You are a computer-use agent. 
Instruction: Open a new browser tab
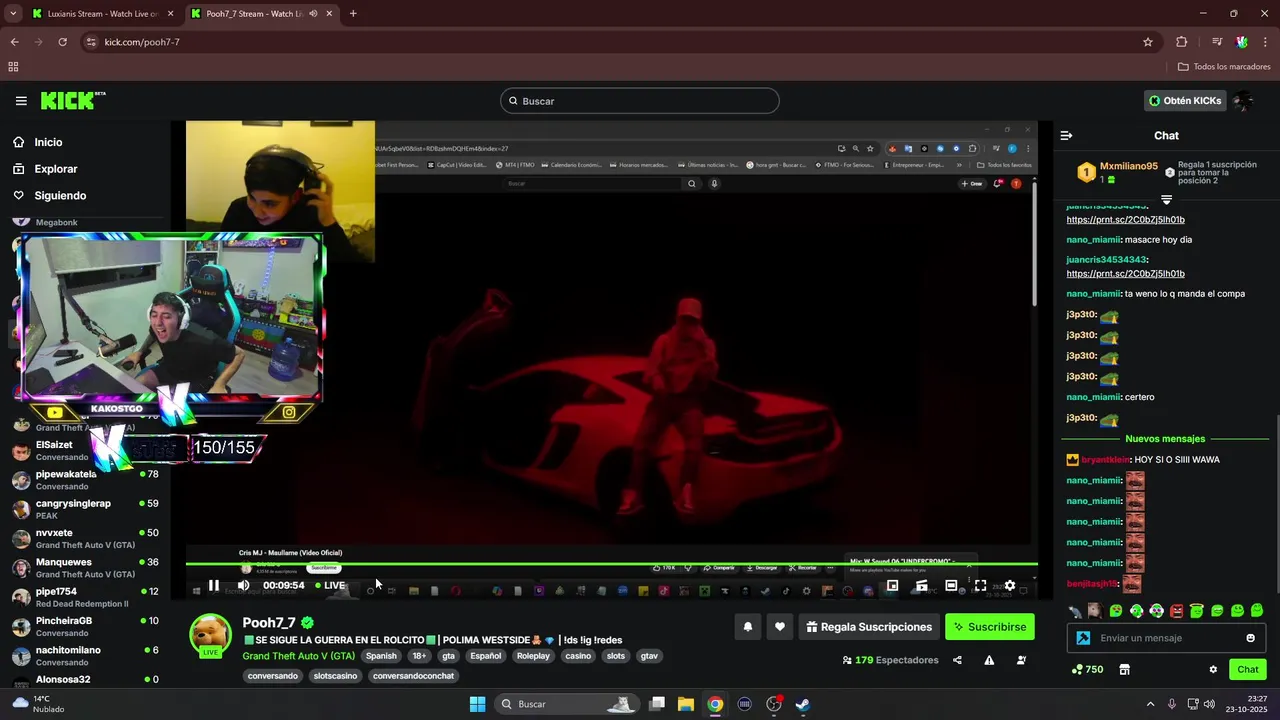[353, 14]
